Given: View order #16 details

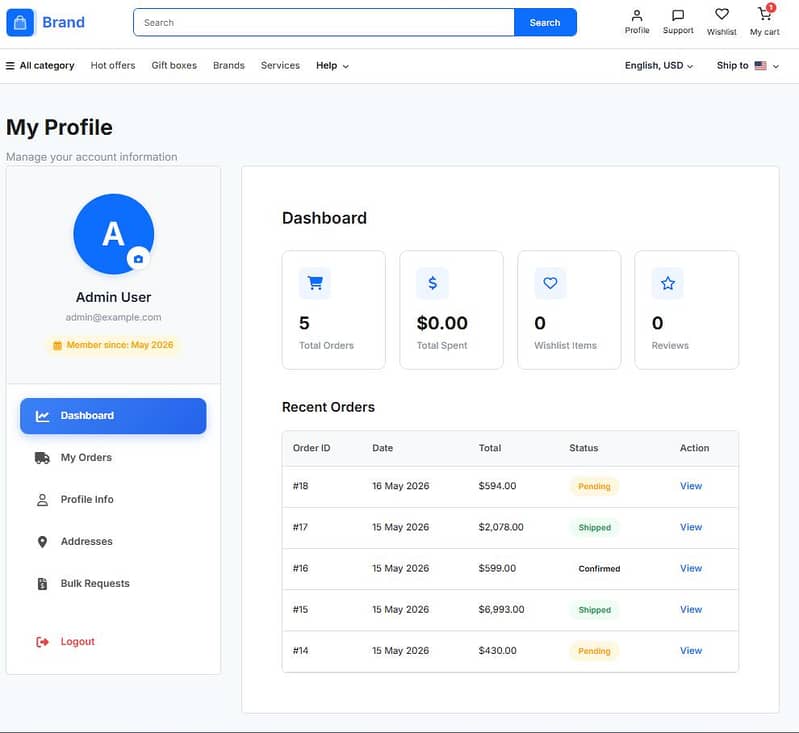Looking at the screenshot, I should (691, 568).
